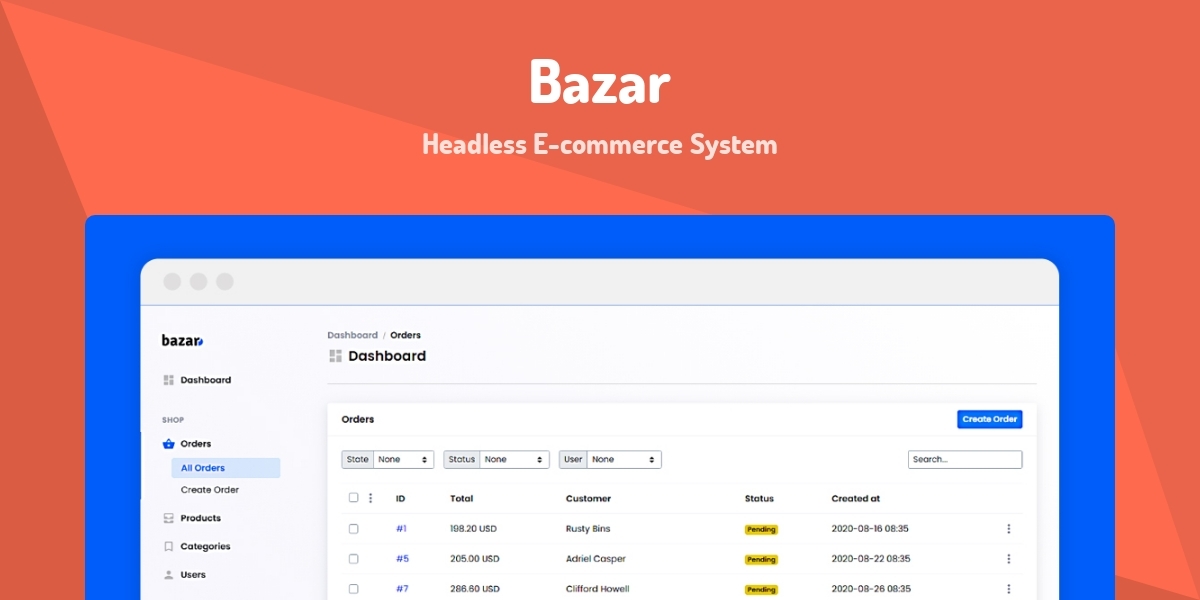Select the Dashboard icon in the sidebar

point(167,380)
